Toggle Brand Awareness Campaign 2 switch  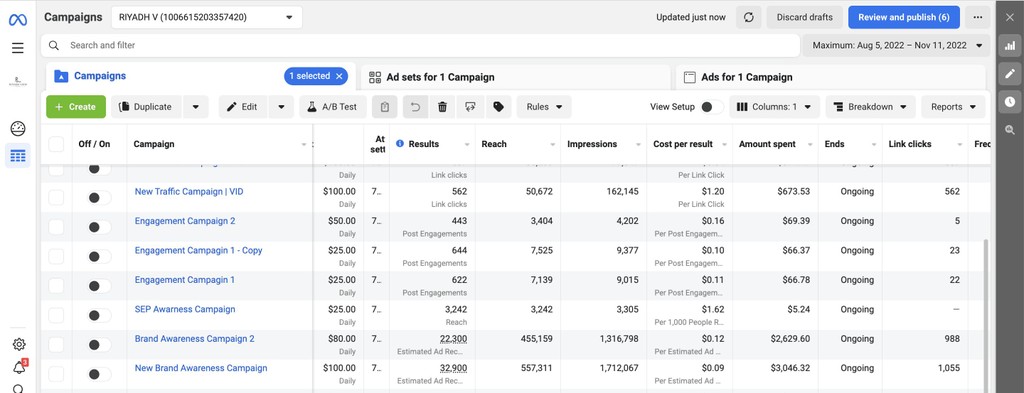coord(99,345)
